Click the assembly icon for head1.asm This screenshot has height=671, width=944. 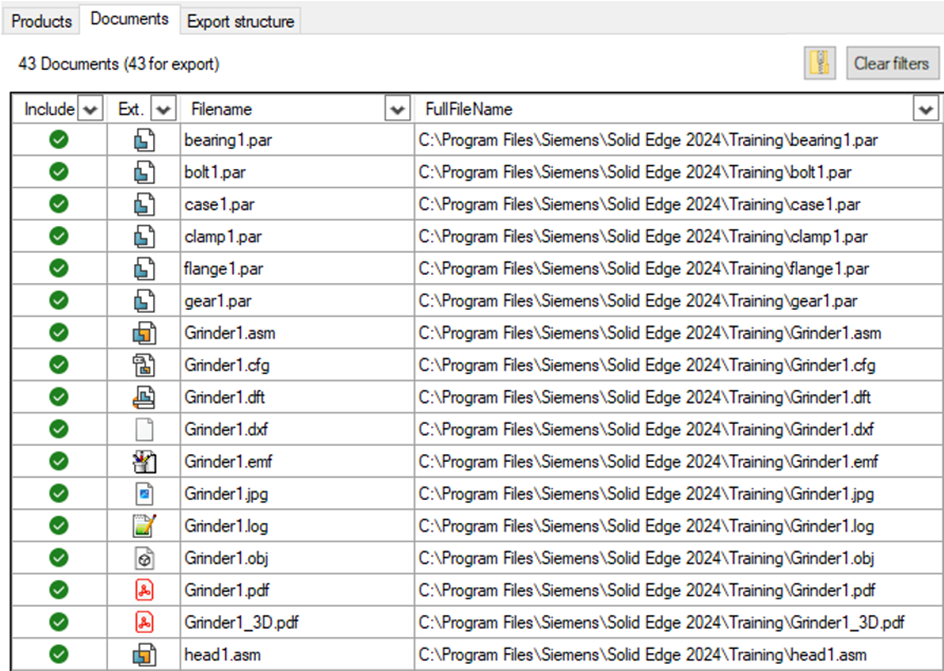(x=144, y=655)
